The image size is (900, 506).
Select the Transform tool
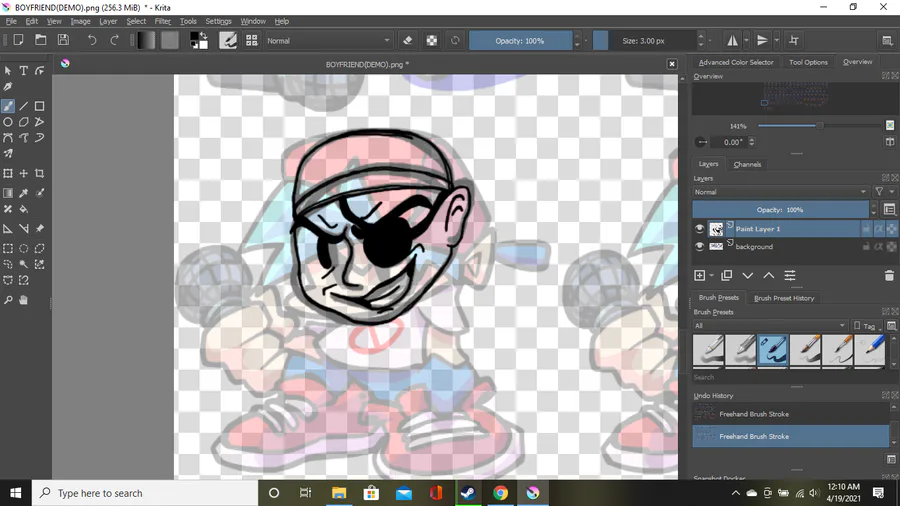8,173
